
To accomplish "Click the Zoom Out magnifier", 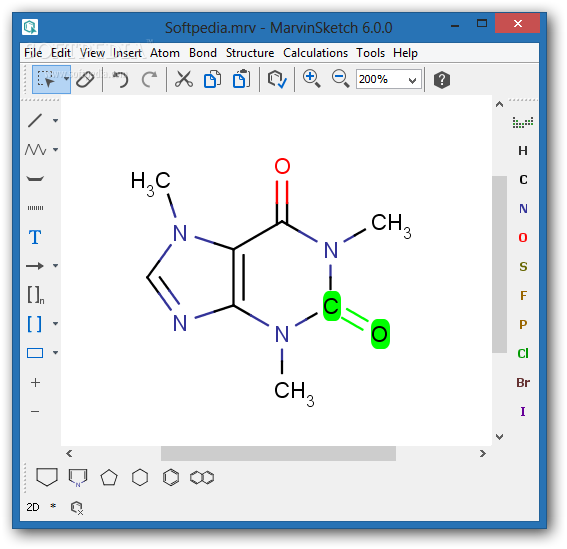I will coord(340,79).
